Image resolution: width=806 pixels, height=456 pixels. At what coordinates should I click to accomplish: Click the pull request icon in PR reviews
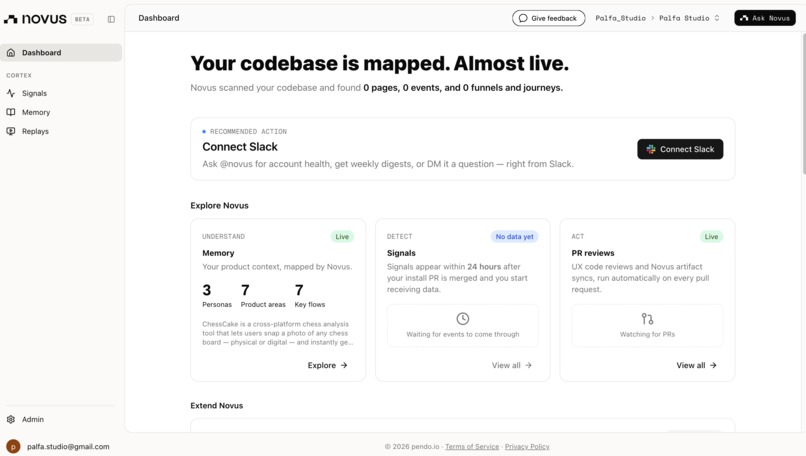tap(647, 319)
